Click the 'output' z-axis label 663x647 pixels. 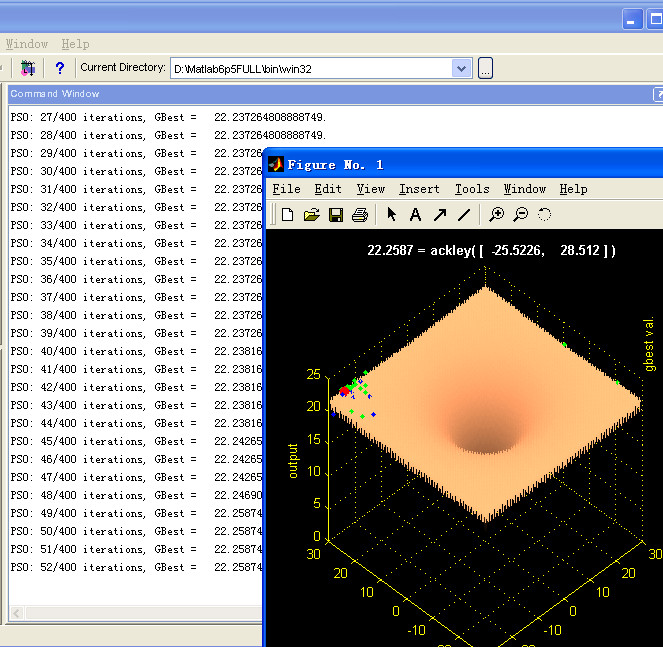[x=293, y=461]
